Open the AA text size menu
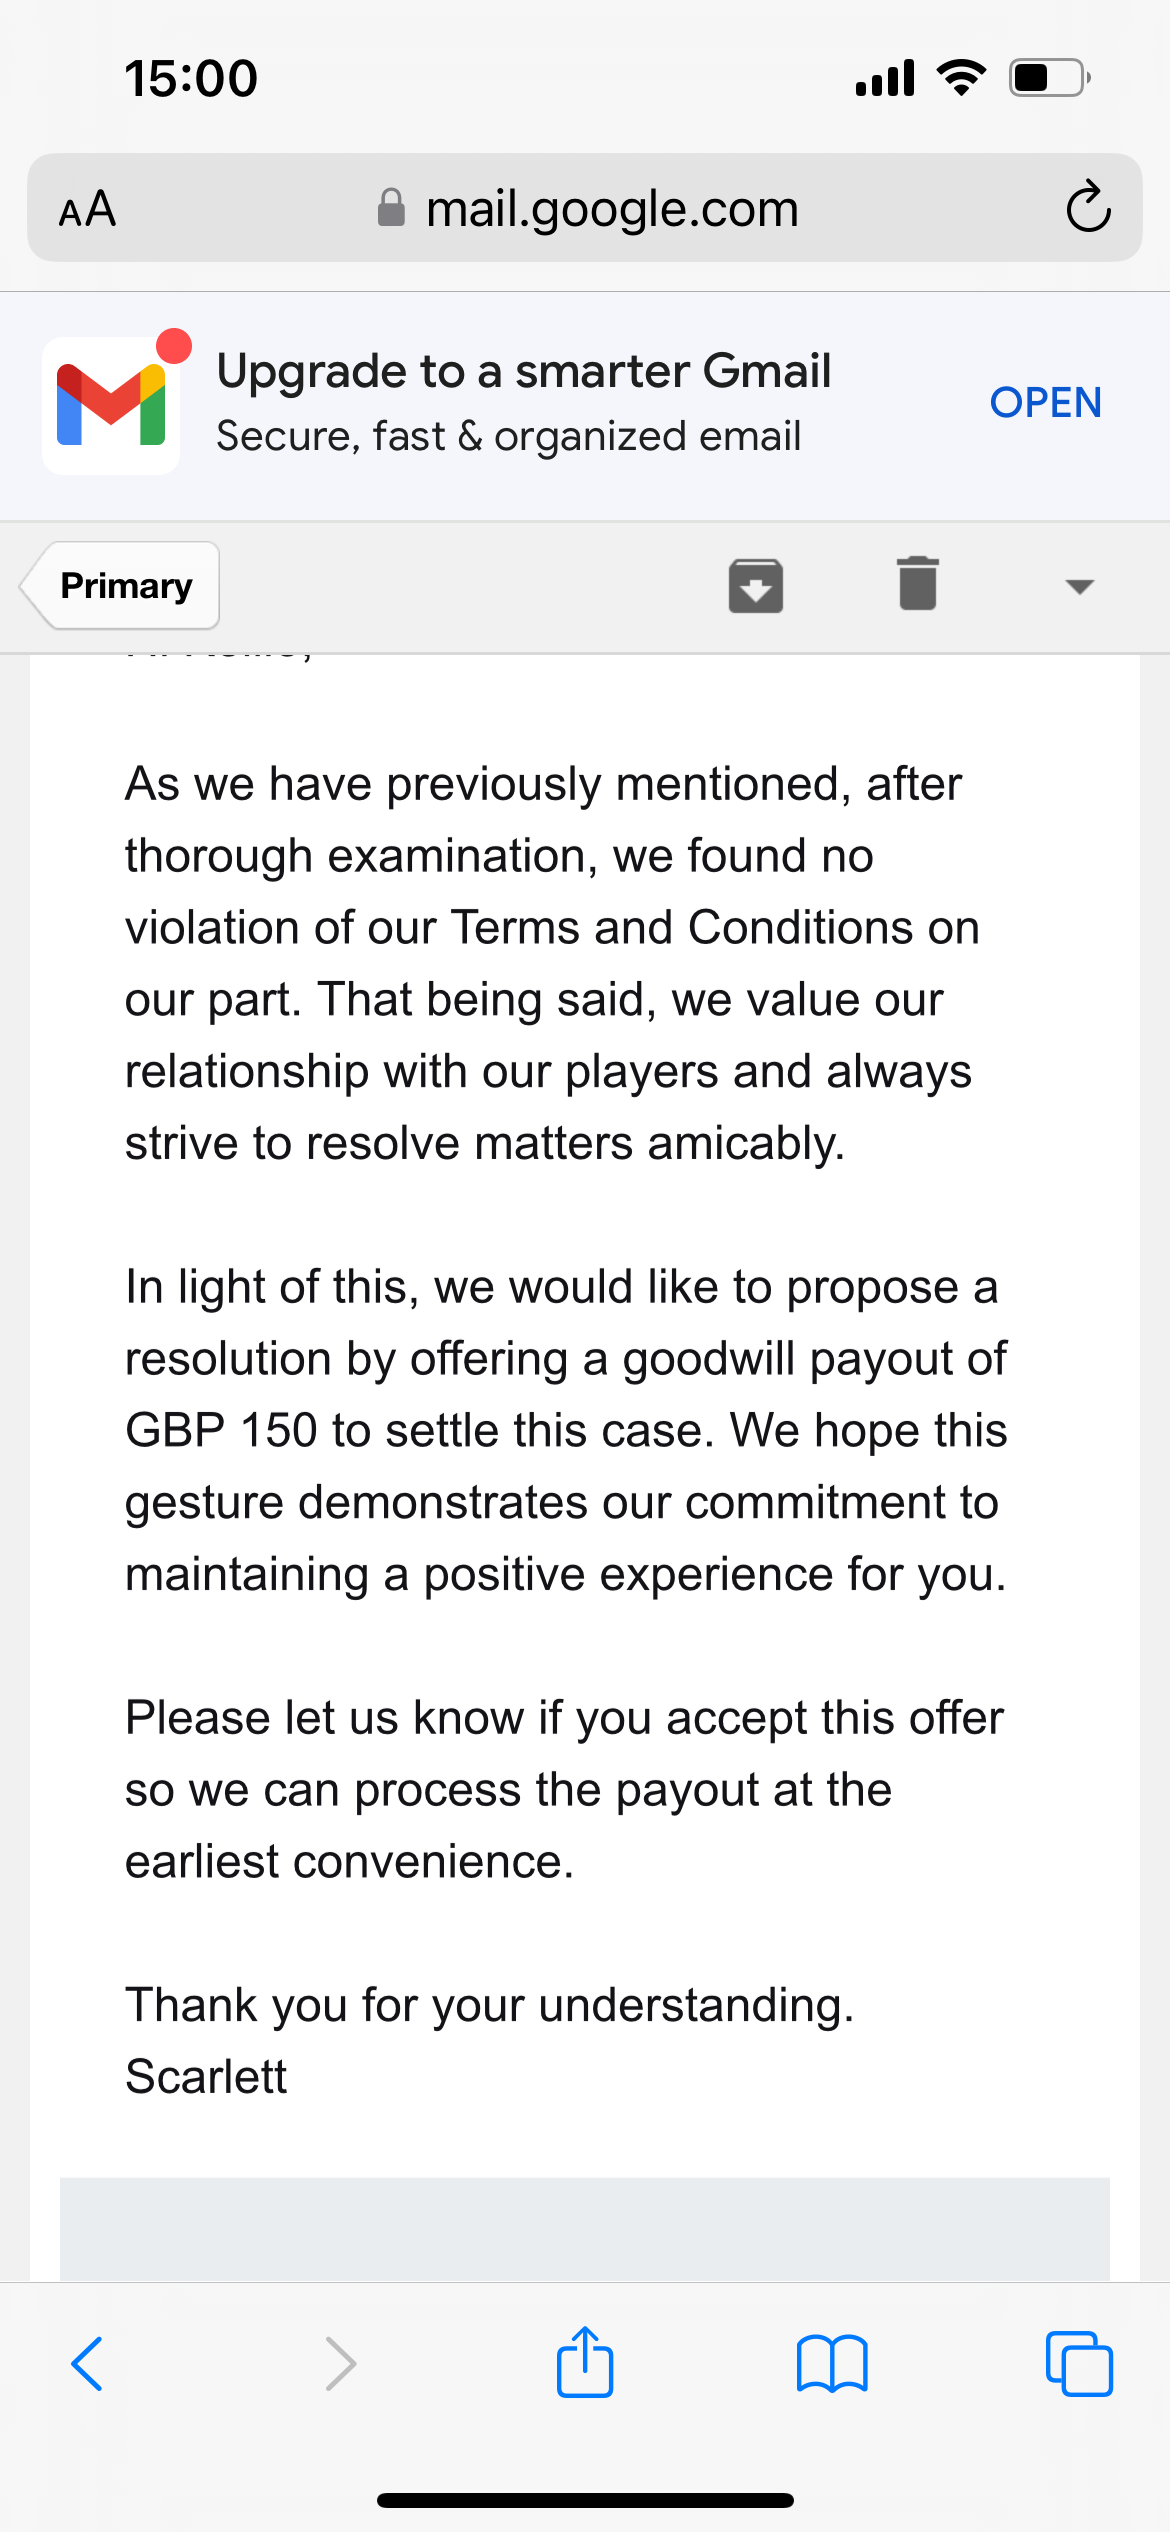Viewport: 1170px width, 2532px height. [88, 209]
